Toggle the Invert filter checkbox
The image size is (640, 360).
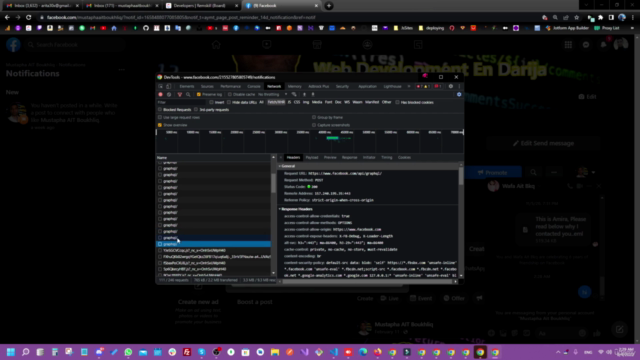coord(211,102)
